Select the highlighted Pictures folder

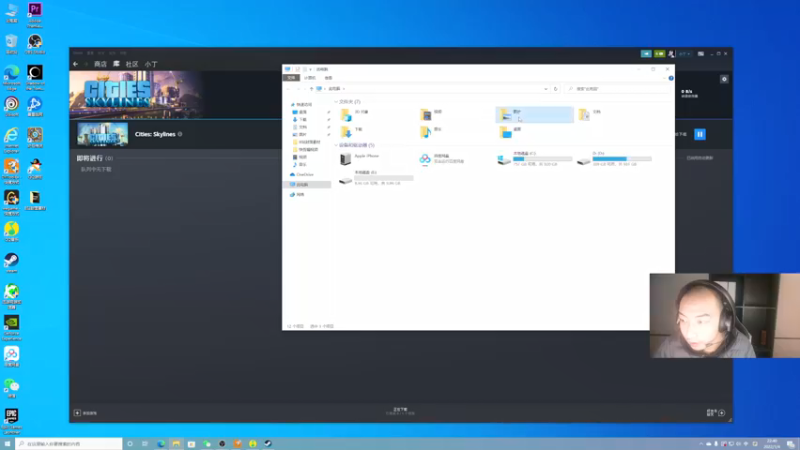tap(534, 114)
